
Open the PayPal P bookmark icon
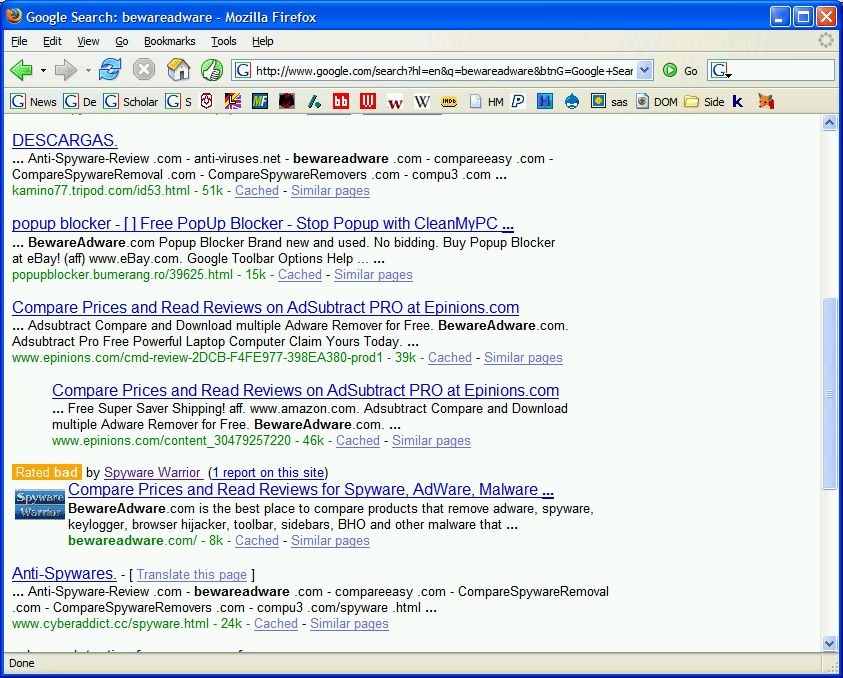518,101
